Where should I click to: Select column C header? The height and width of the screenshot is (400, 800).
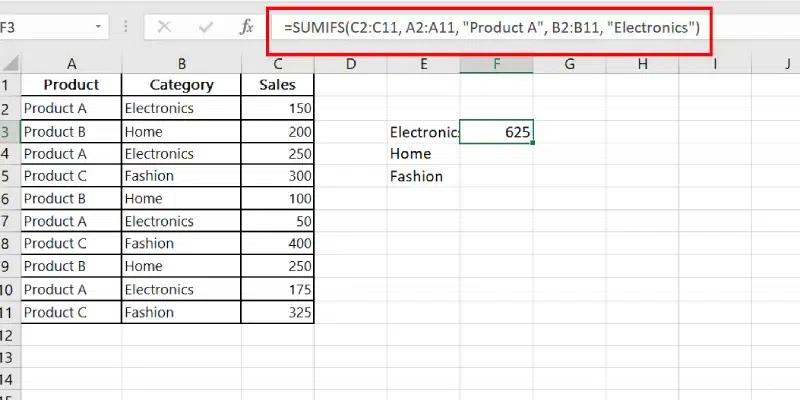[277, 64]
